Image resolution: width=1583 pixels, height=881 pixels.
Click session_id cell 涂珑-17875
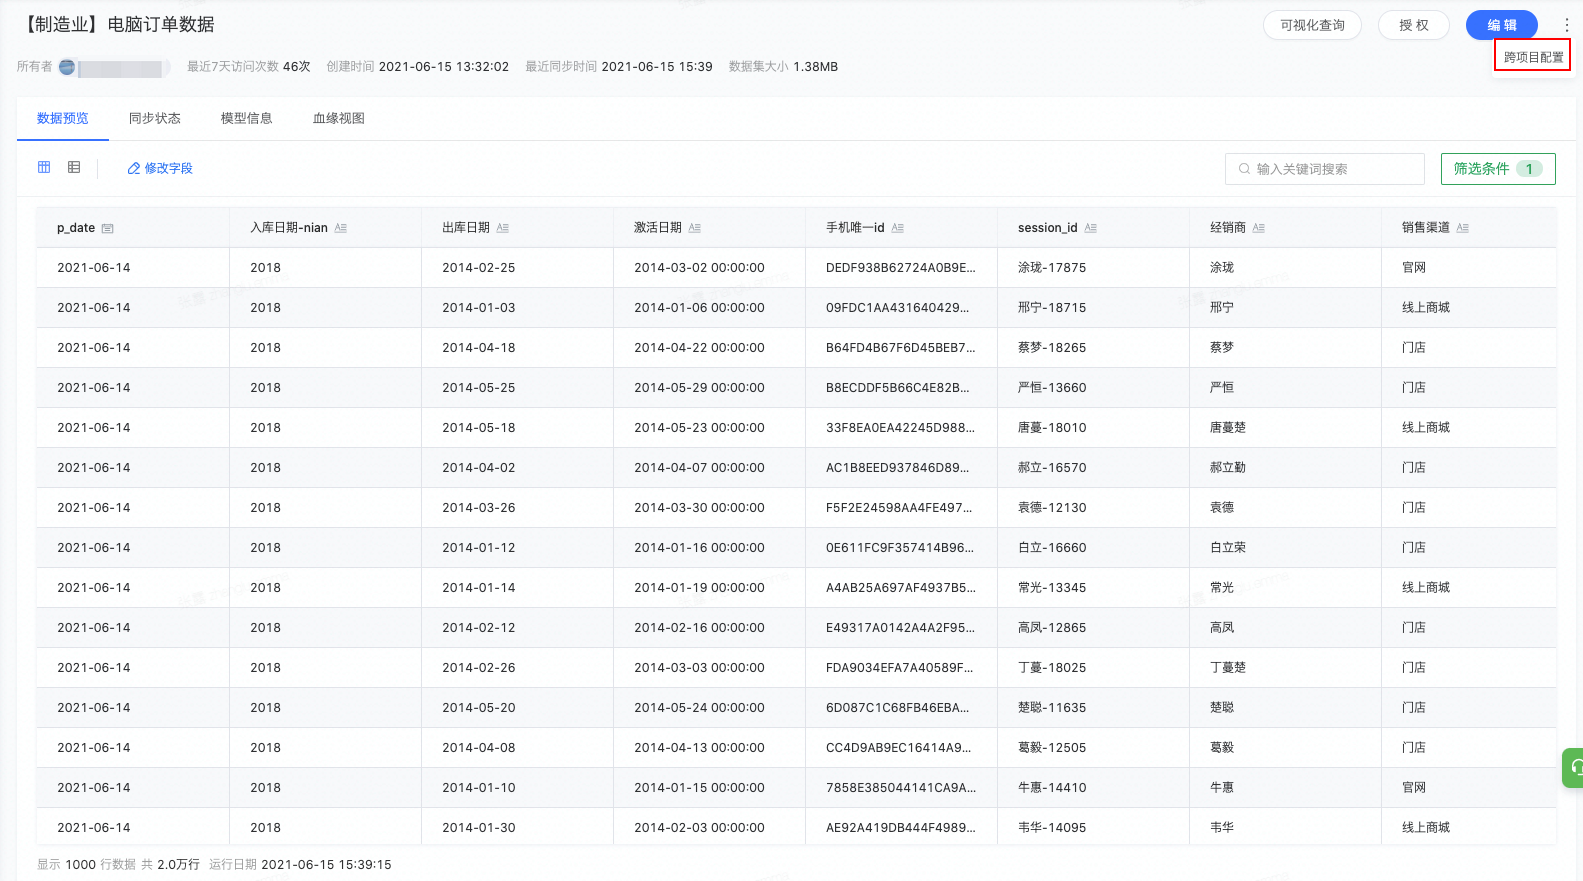click(x=1052, y=268)
